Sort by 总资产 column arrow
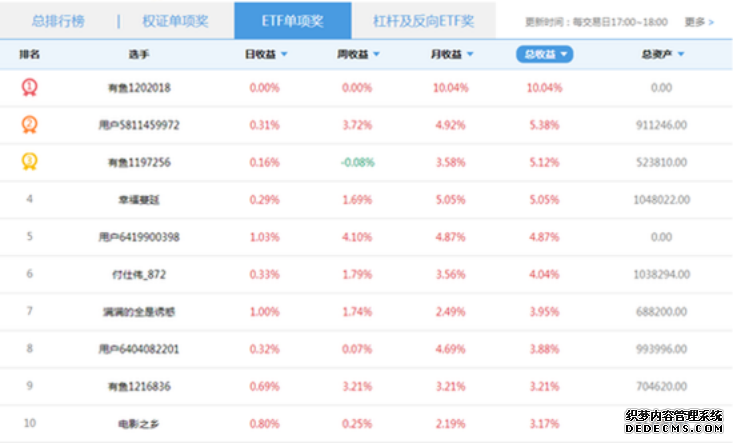Image resolution: width=734 pixels, height=443 pixels. click(681, 54)
